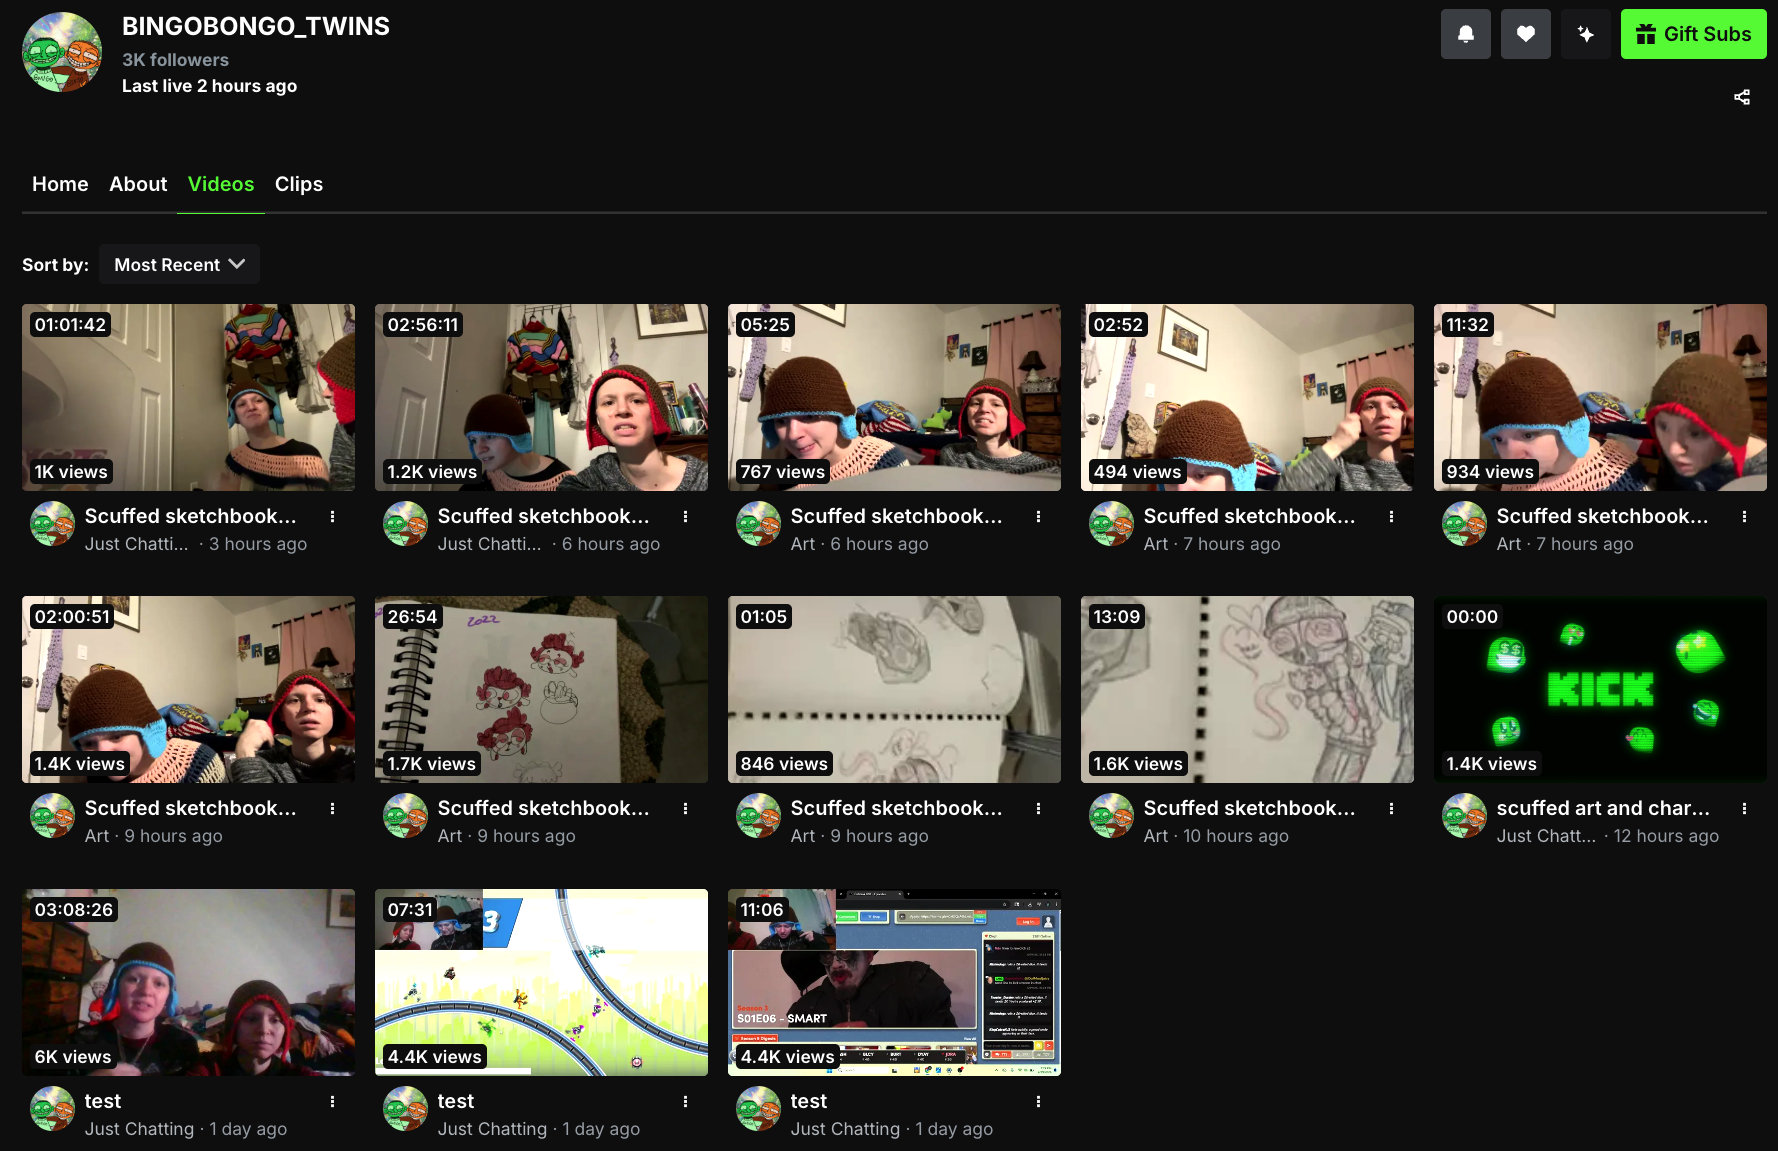
Task: Open three-dot menu for the 846 views video
Action: coord(1038,809)
